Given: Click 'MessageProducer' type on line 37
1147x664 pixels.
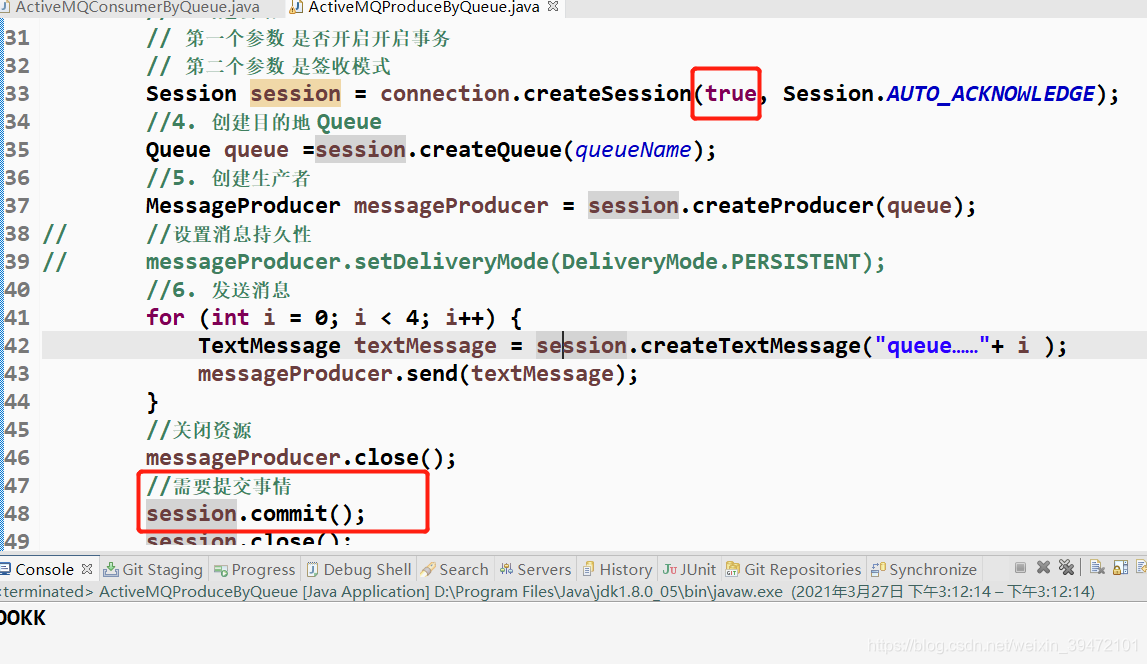Looking at the screenshot, I should coord(243,205).
